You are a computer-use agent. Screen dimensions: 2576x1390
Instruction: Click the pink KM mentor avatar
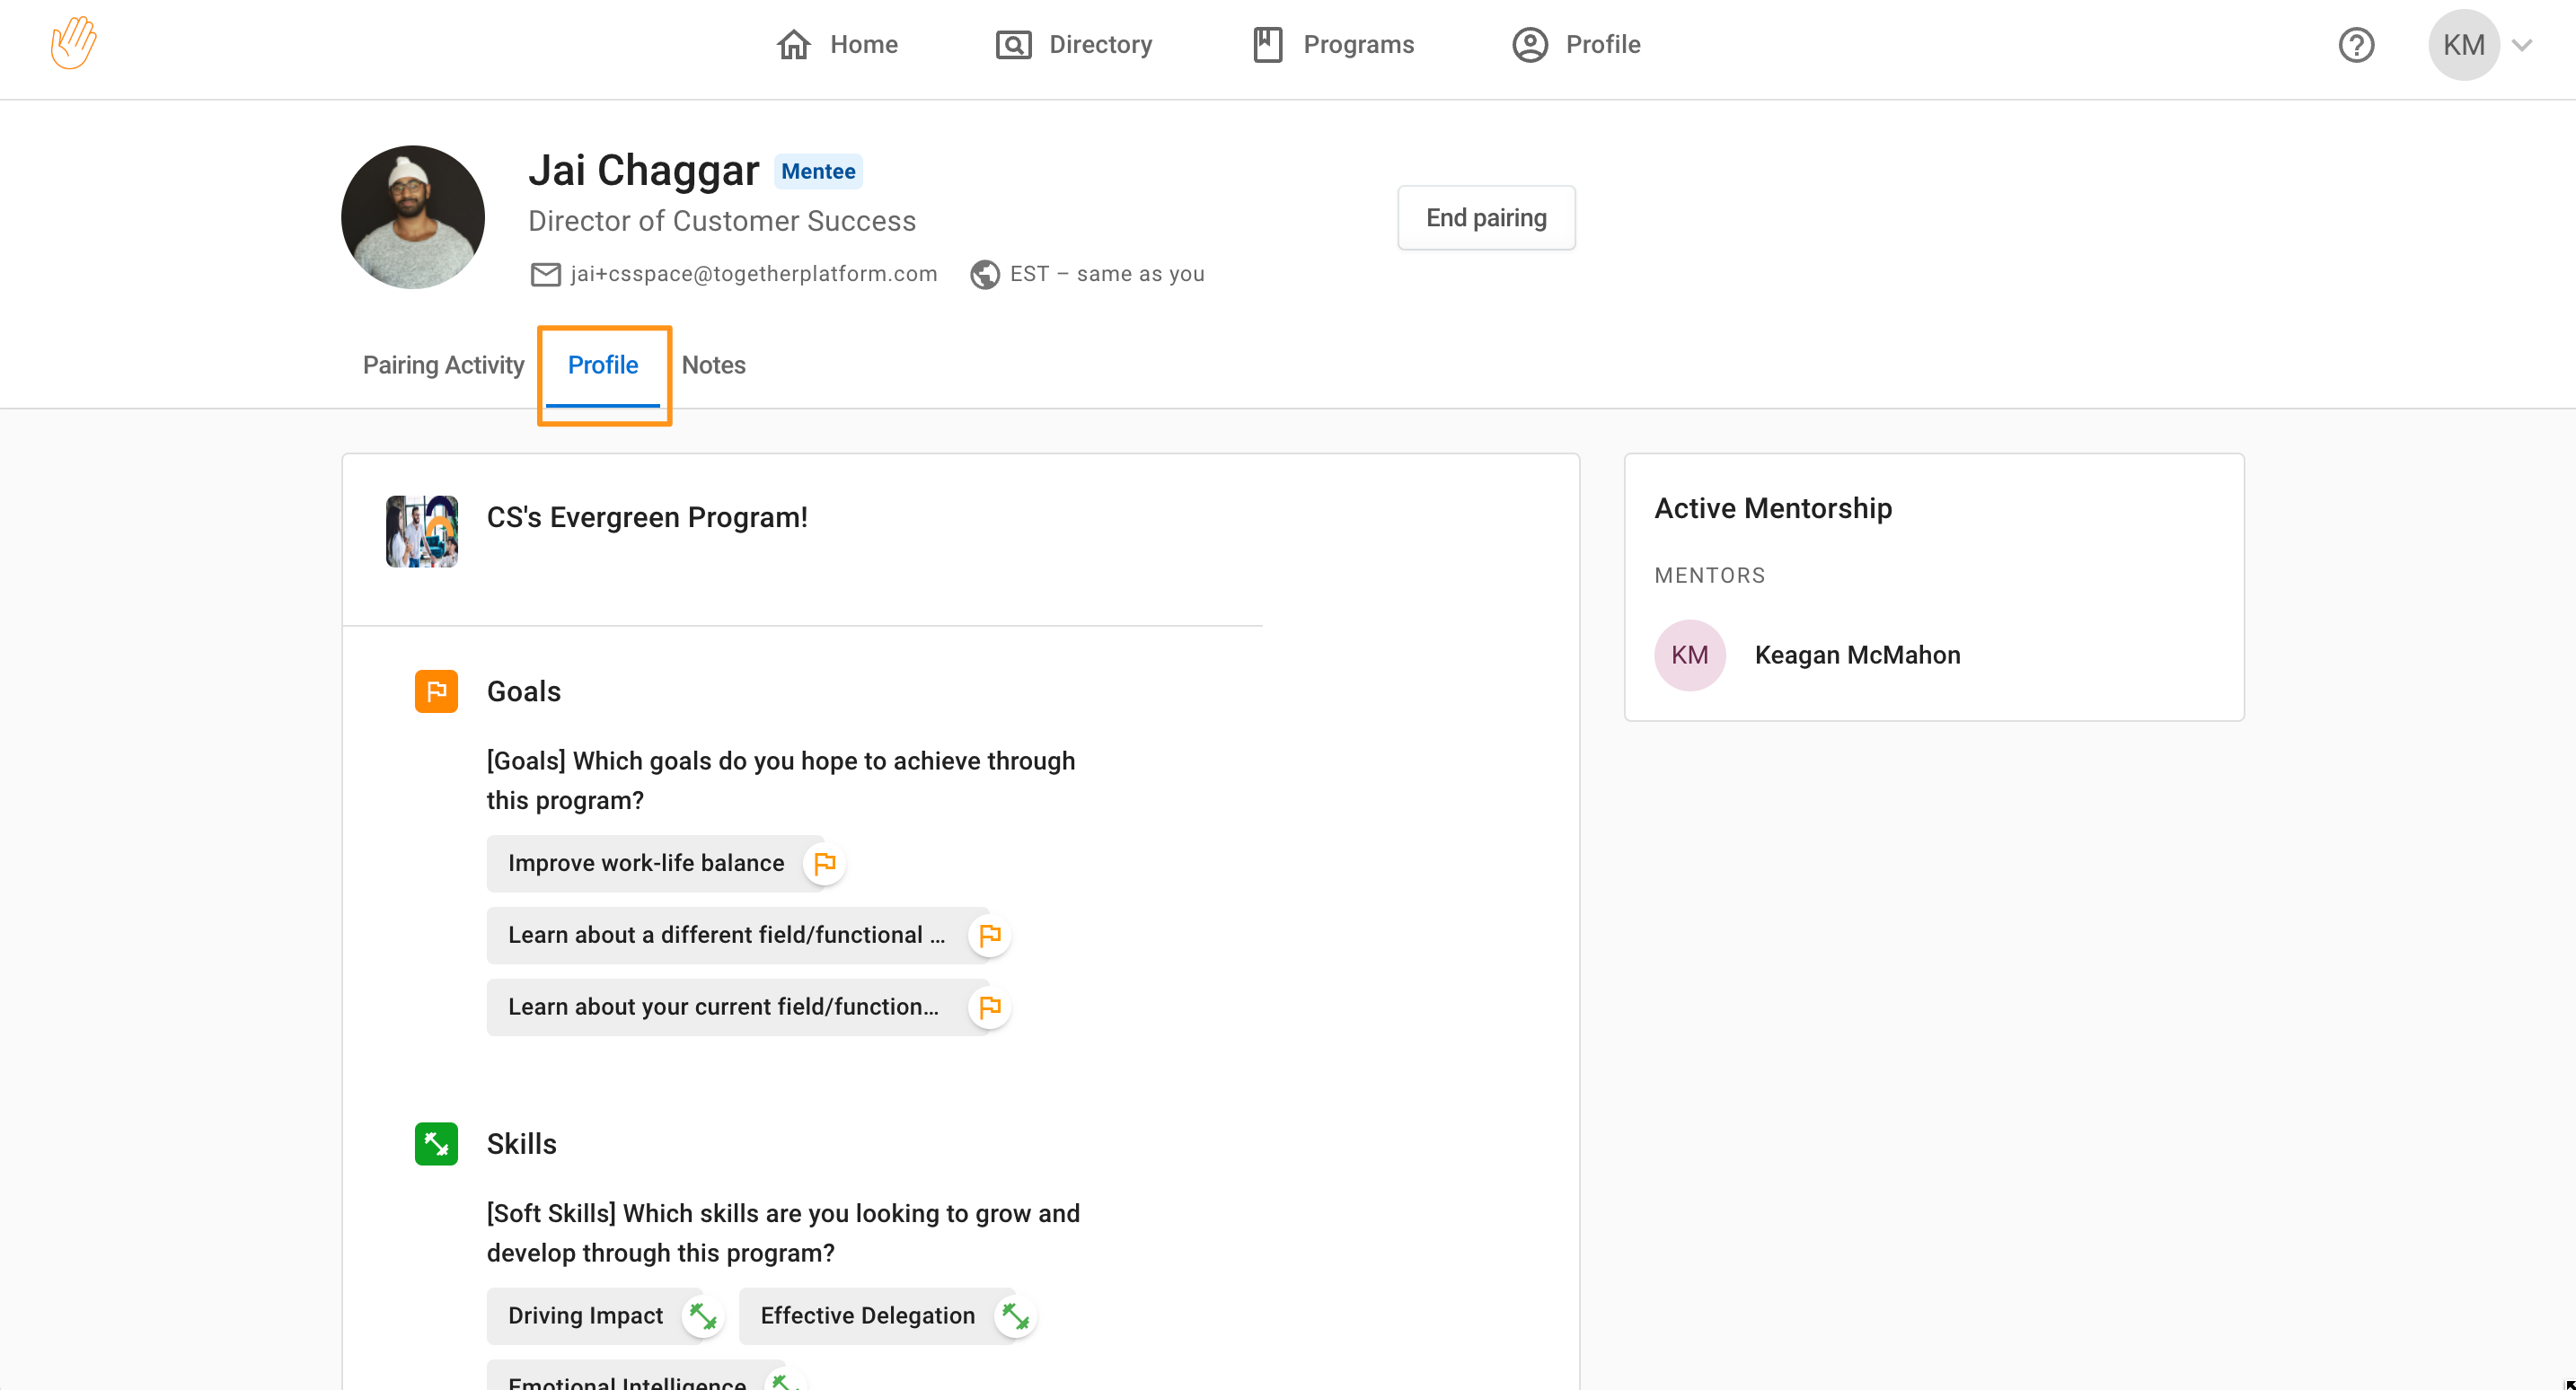point(1689,655)
